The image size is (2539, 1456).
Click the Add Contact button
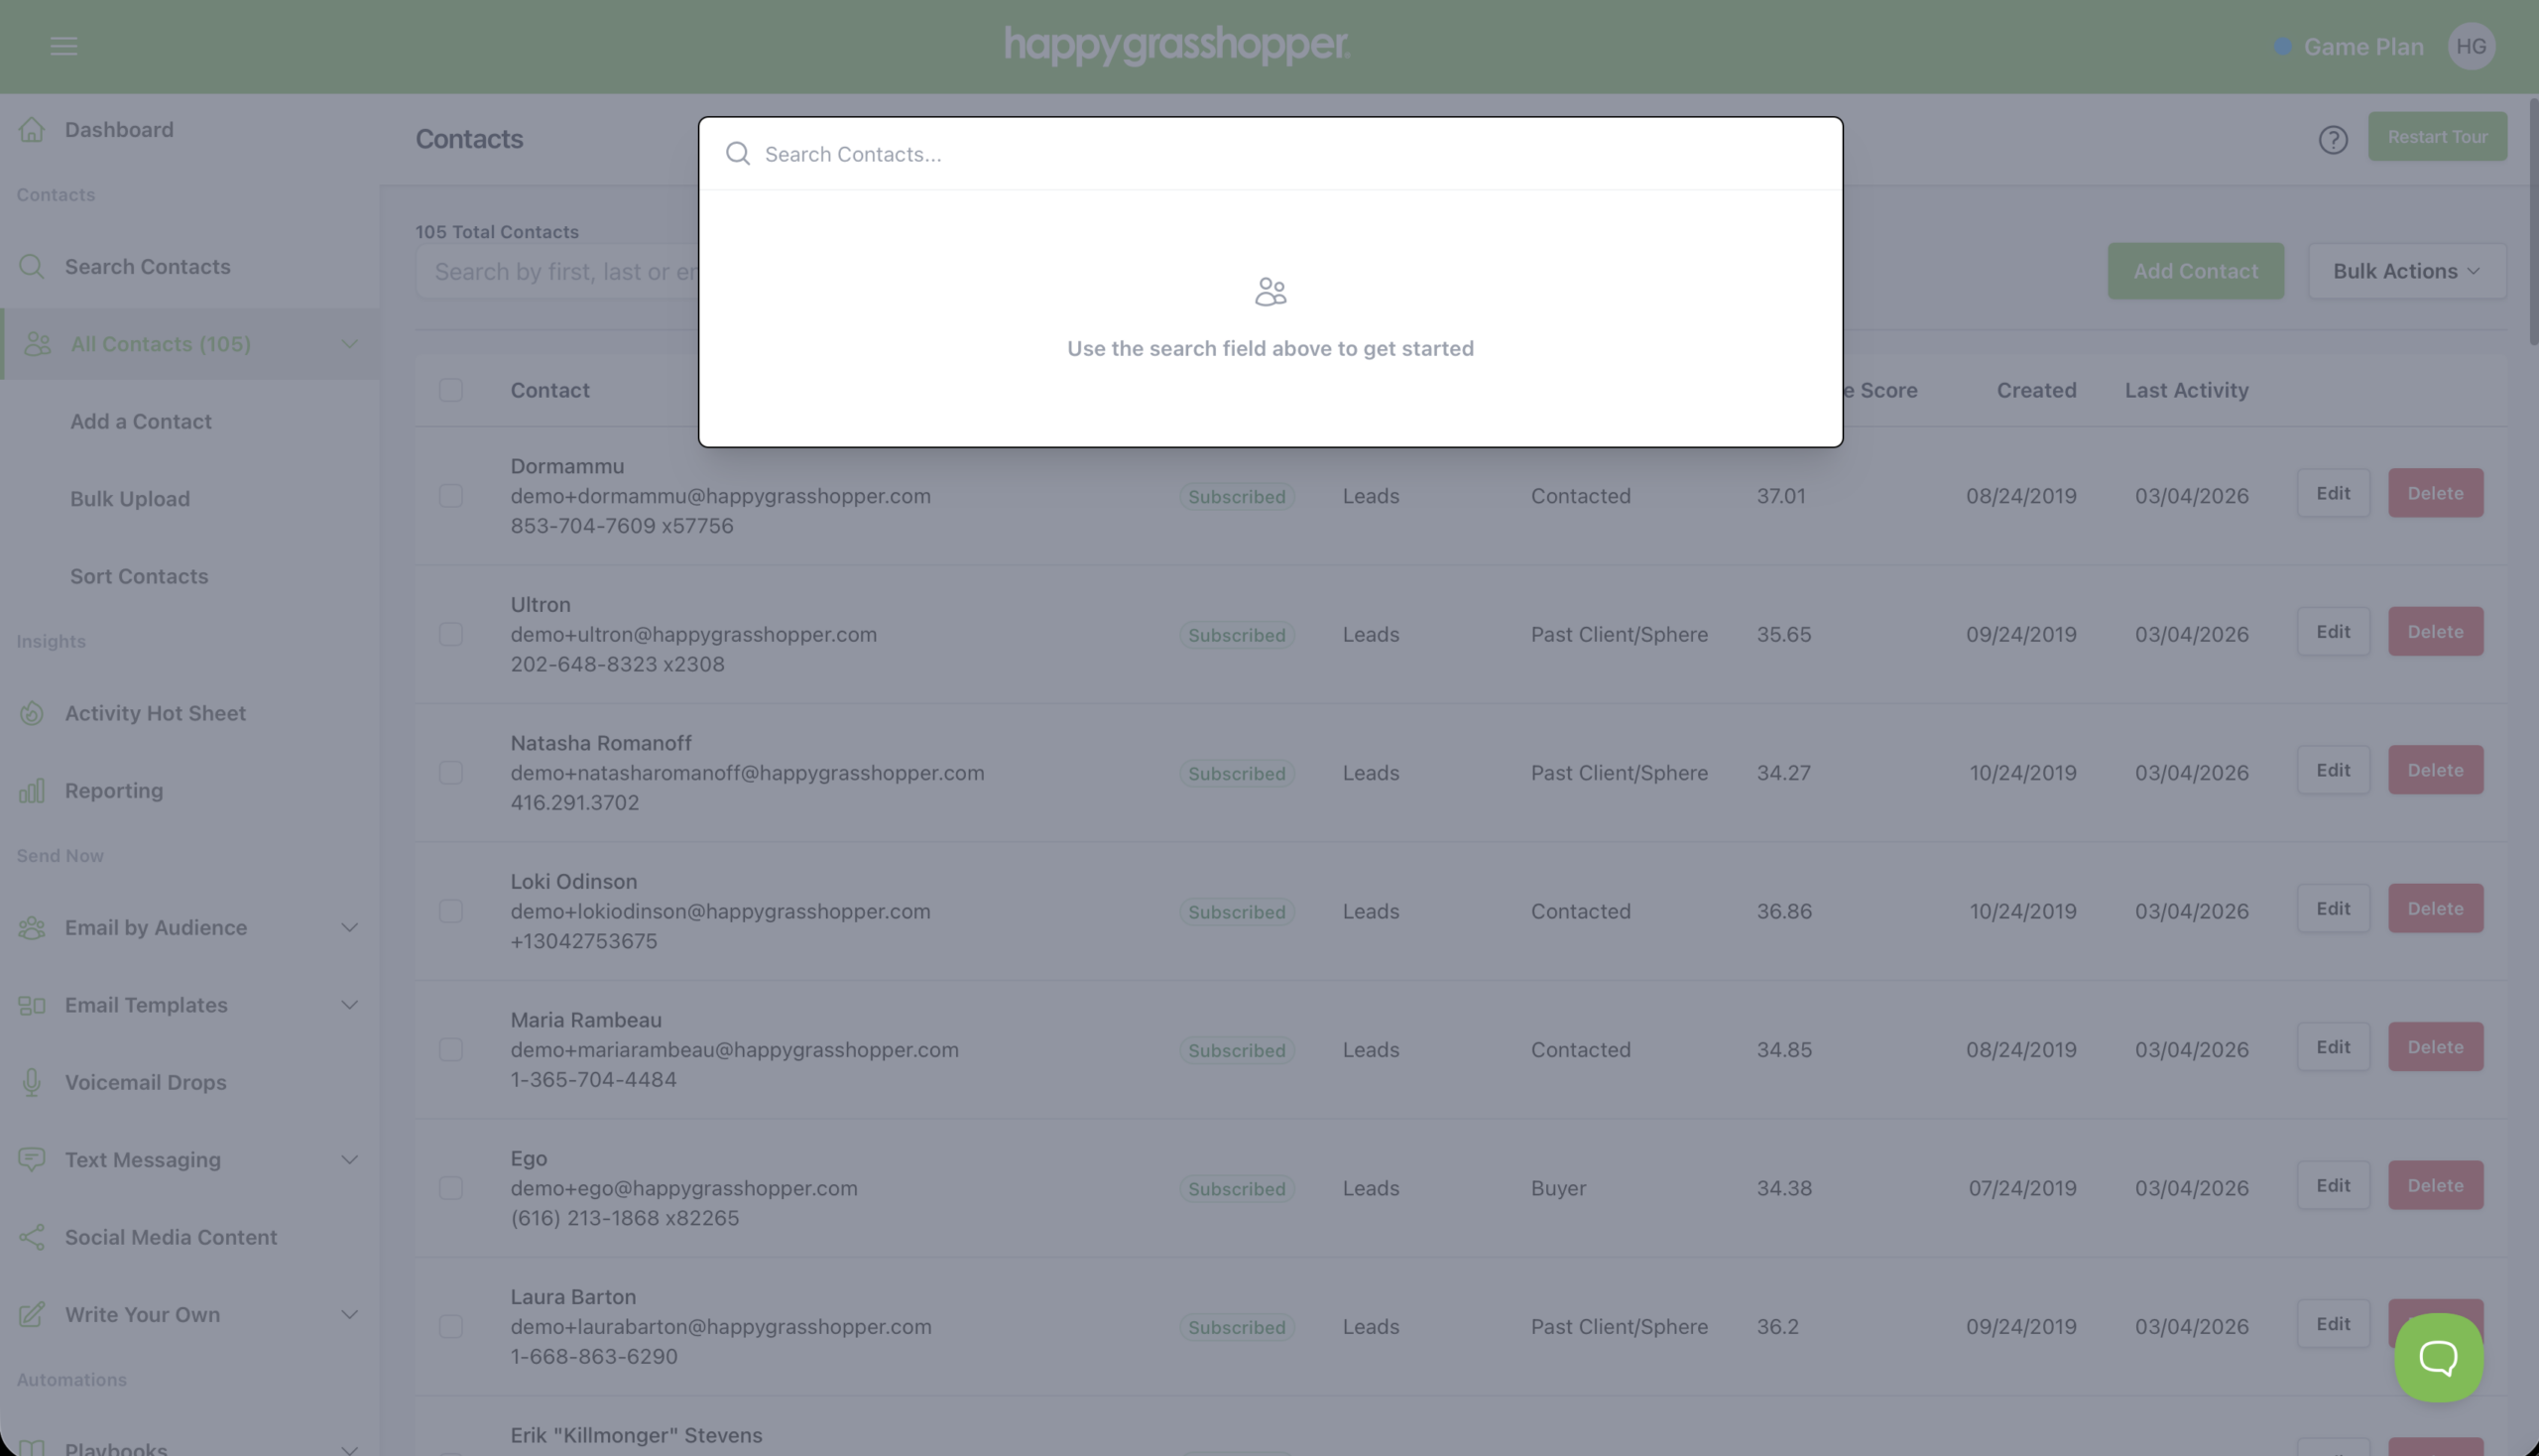[x=2195, y=271]
